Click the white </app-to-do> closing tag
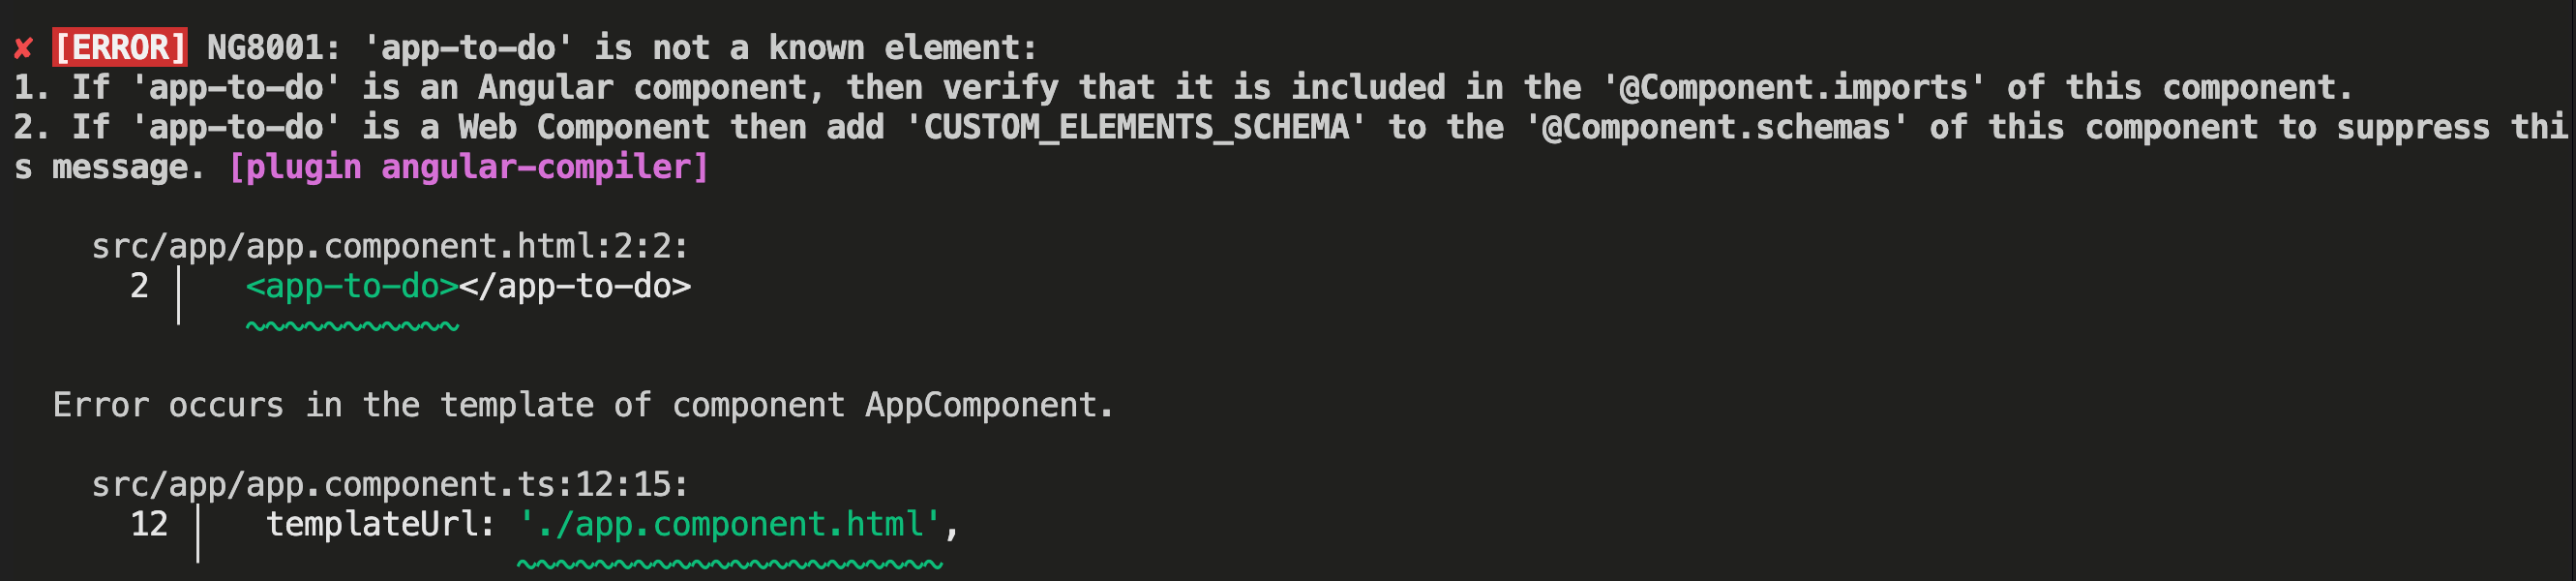This screenshot has height=581, width=2576. [575, 287]
